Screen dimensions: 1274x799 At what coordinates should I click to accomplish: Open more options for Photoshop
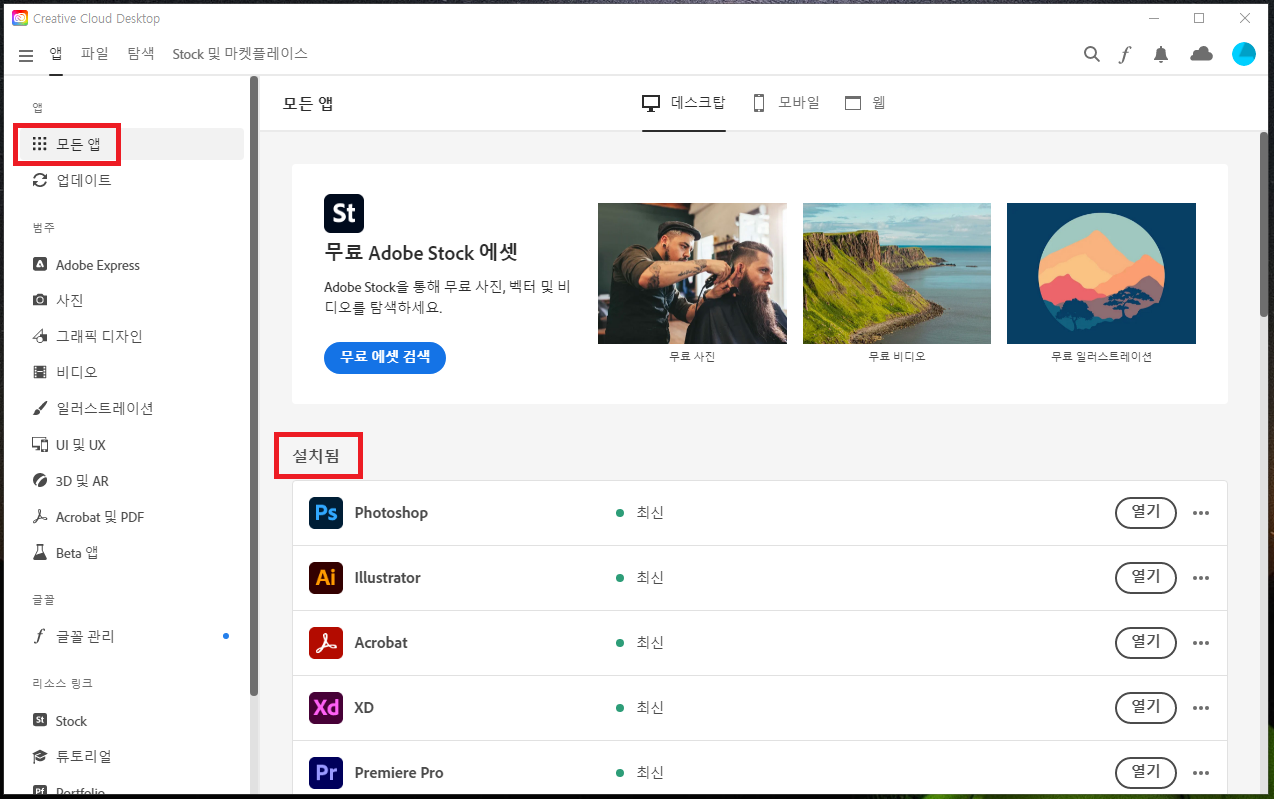(x=1201, y=513)
